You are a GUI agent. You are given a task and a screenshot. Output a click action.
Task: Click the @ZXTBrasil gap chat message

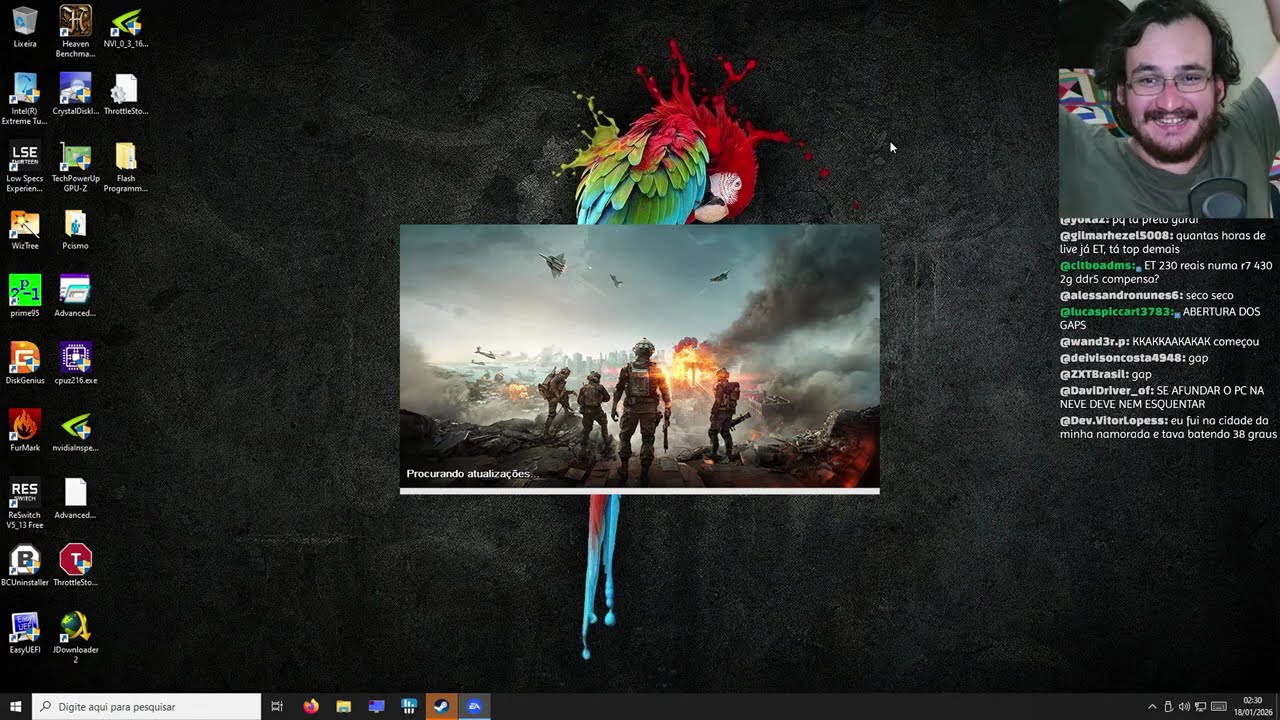pyautogui.click(x=1106, y=374)
